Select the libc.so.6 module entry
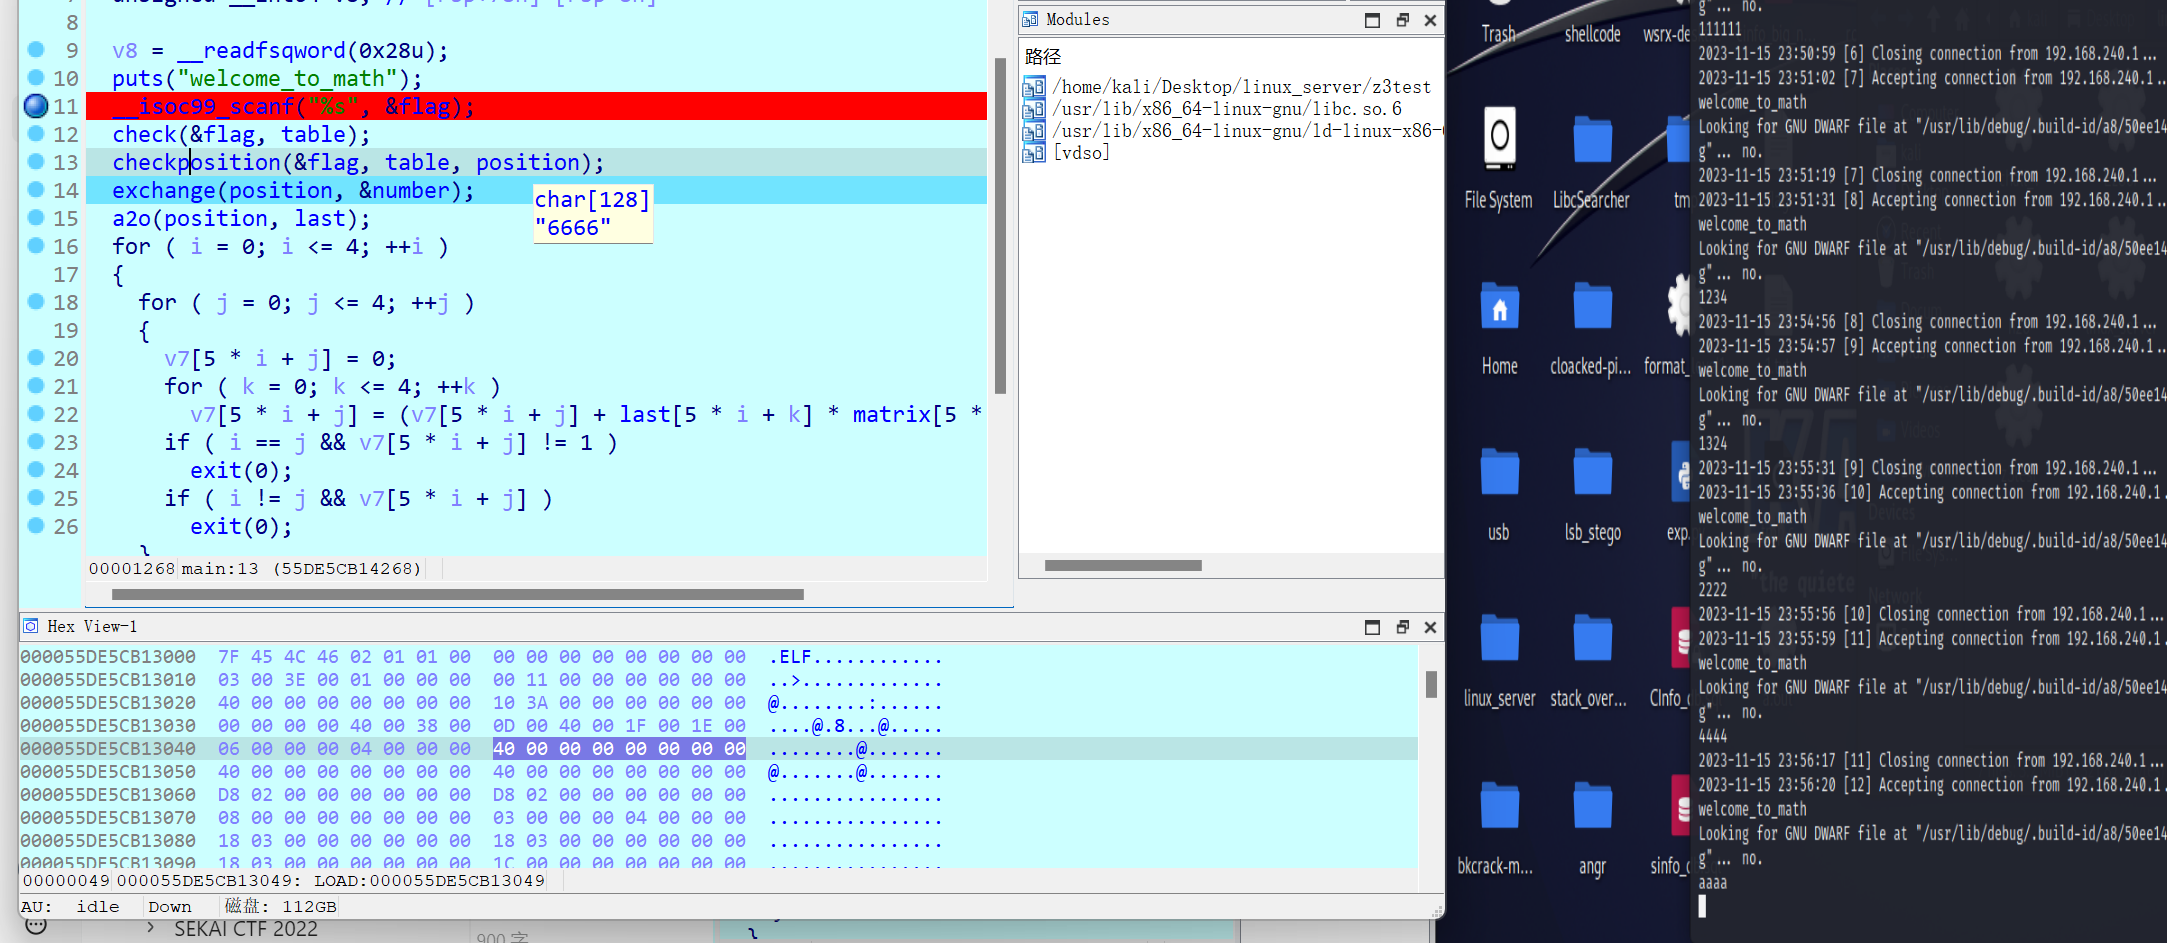The height and width of the screenshot is (943, 2167). [1230, 109]
